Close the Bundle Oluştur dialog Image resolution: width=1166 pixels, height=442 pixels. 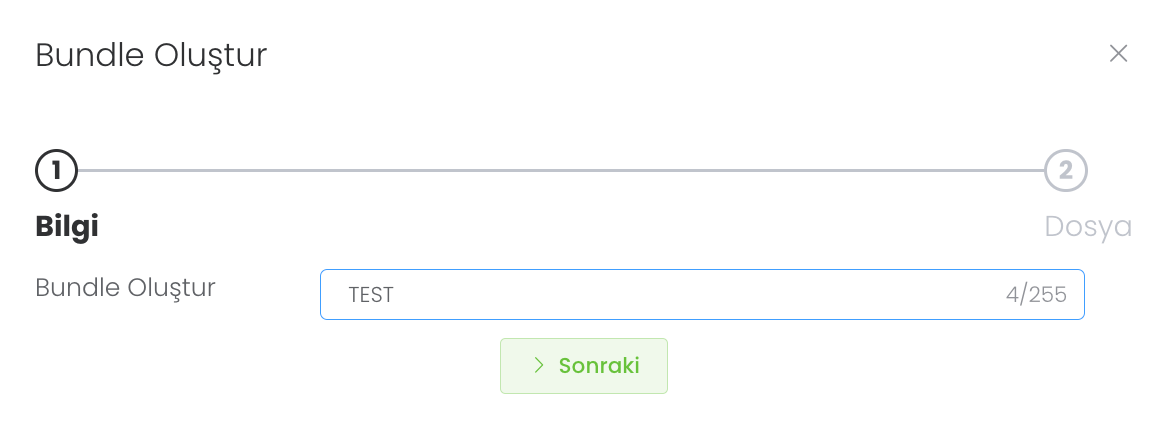tap(1118, 54)
